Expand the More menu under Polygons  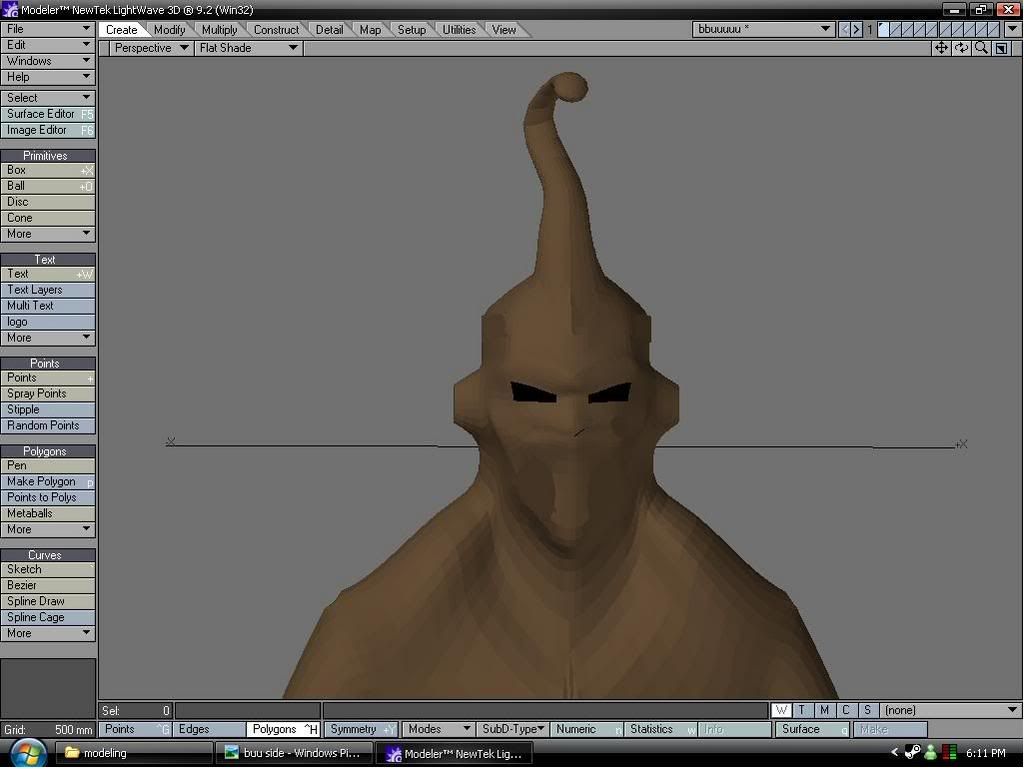[48, 529]
